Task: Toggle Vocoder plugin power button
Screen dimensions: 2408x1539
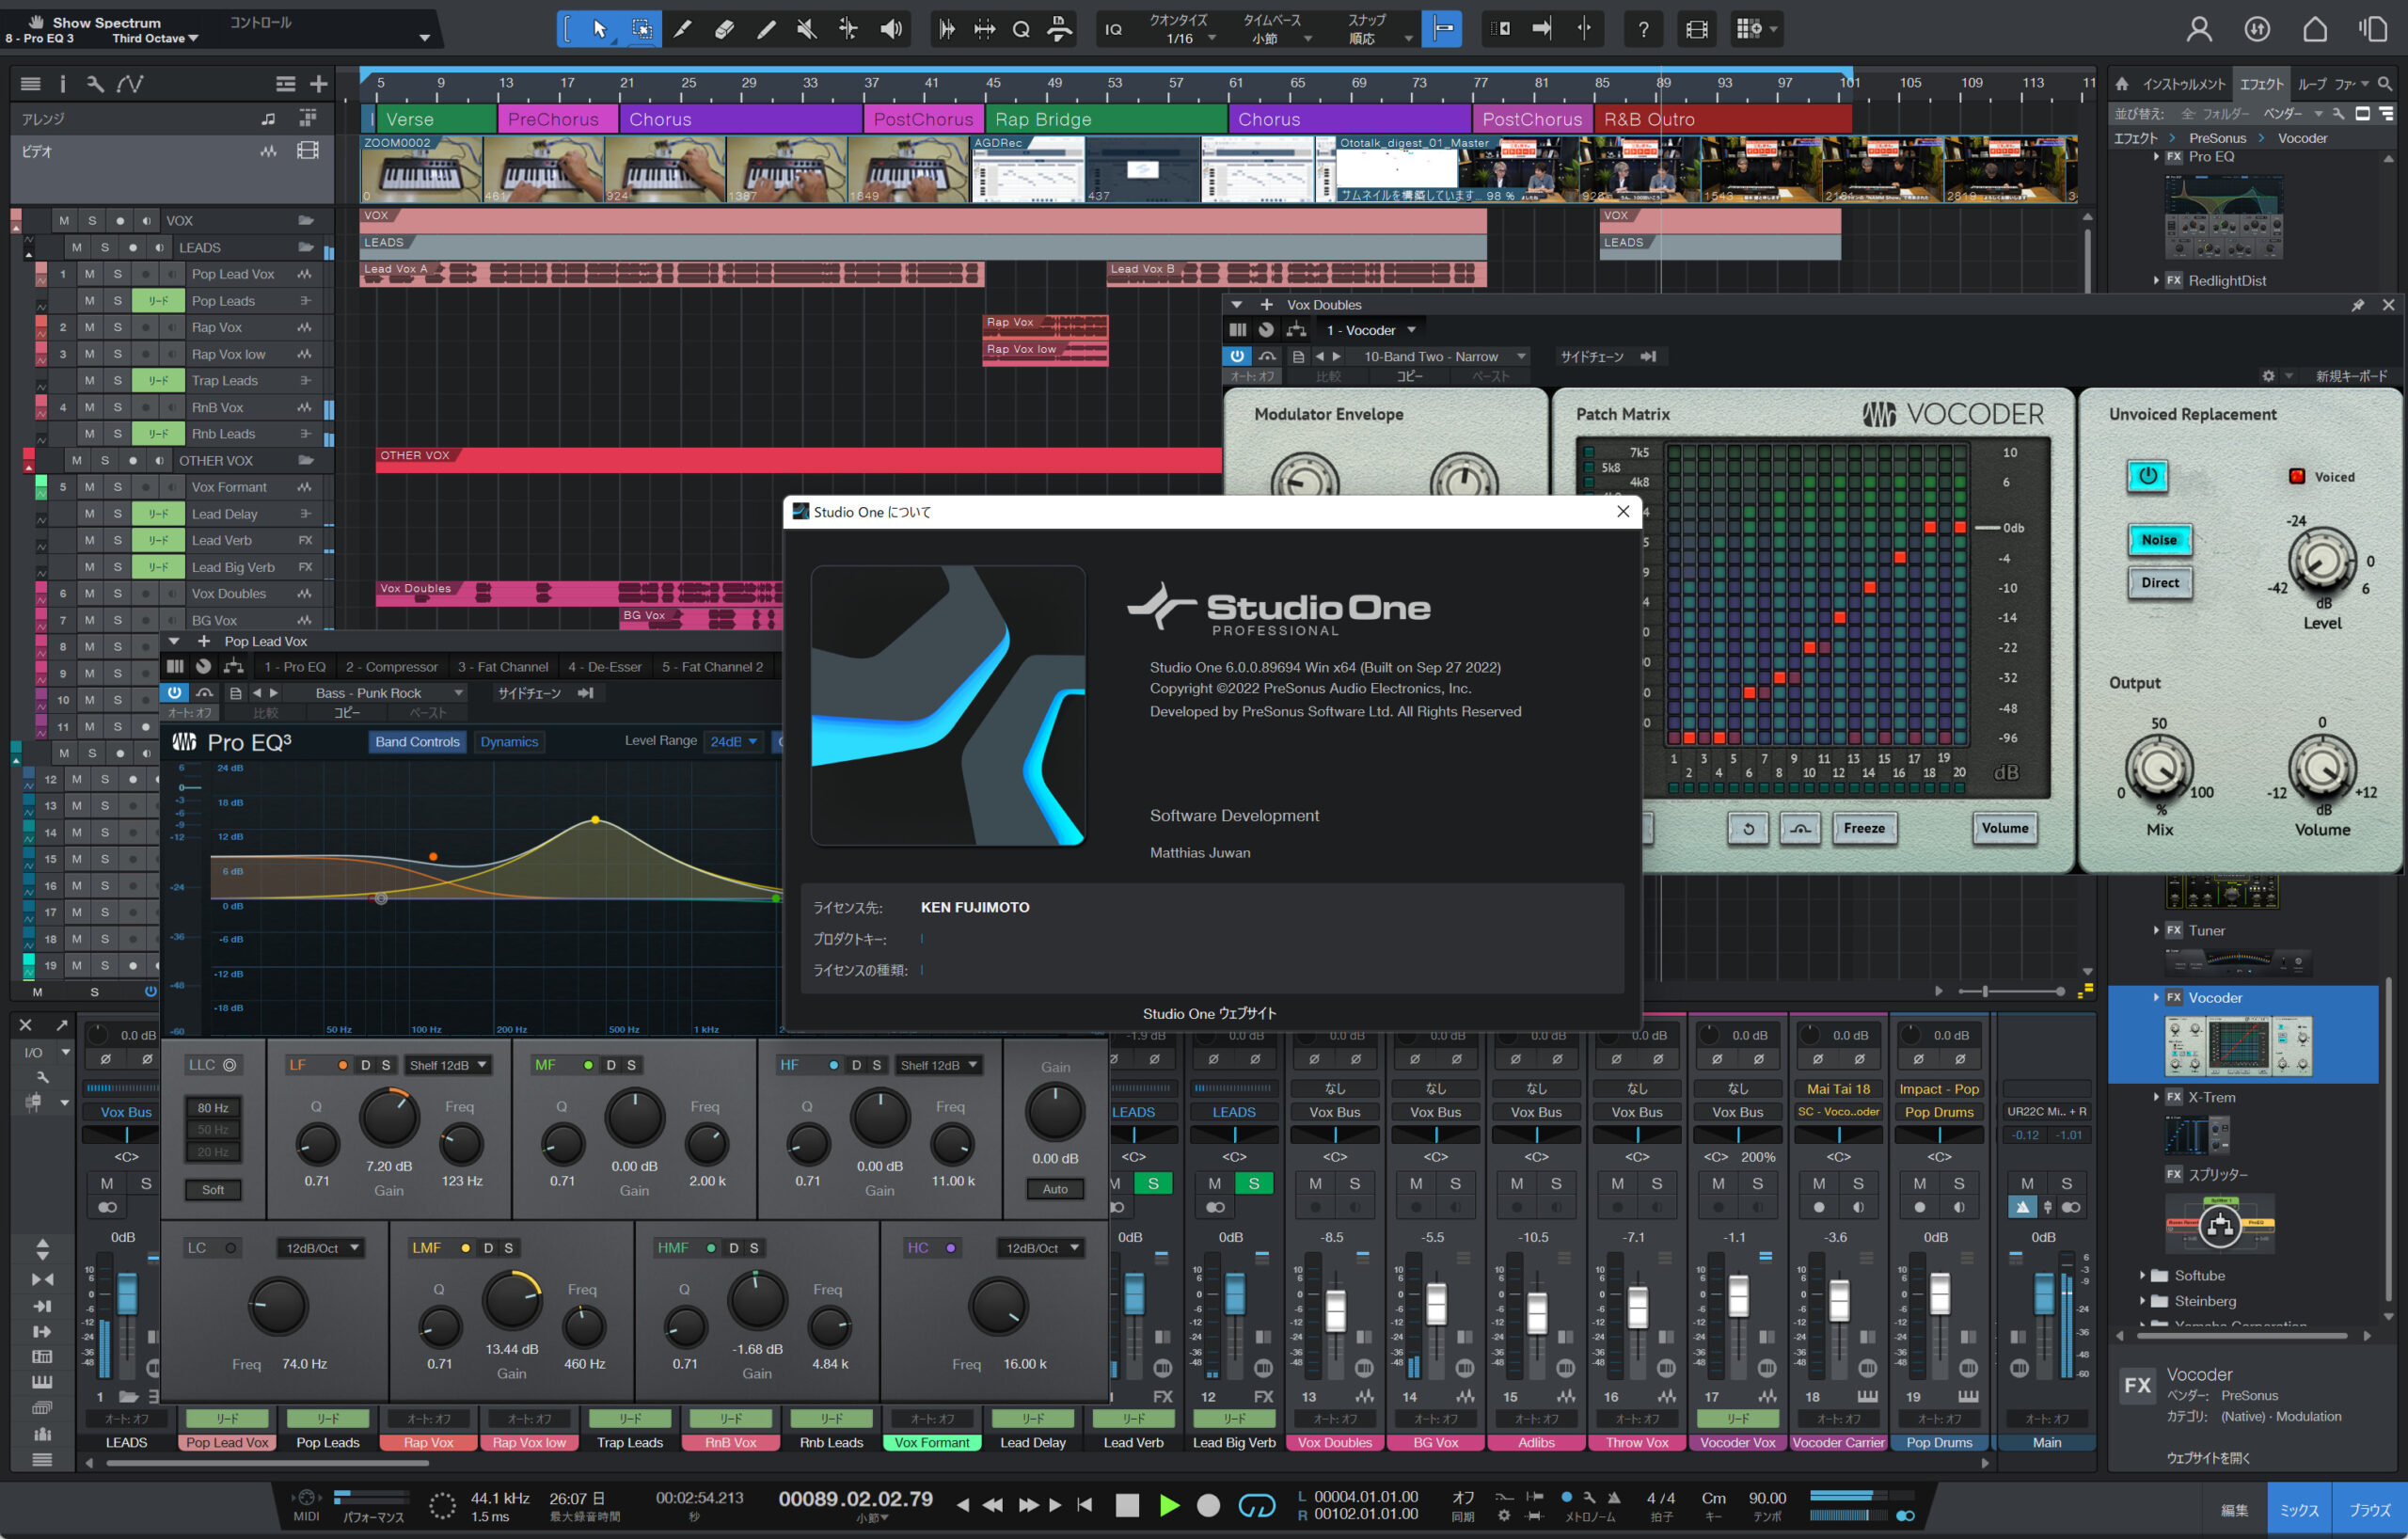Action: click(x=1237, y=356)
